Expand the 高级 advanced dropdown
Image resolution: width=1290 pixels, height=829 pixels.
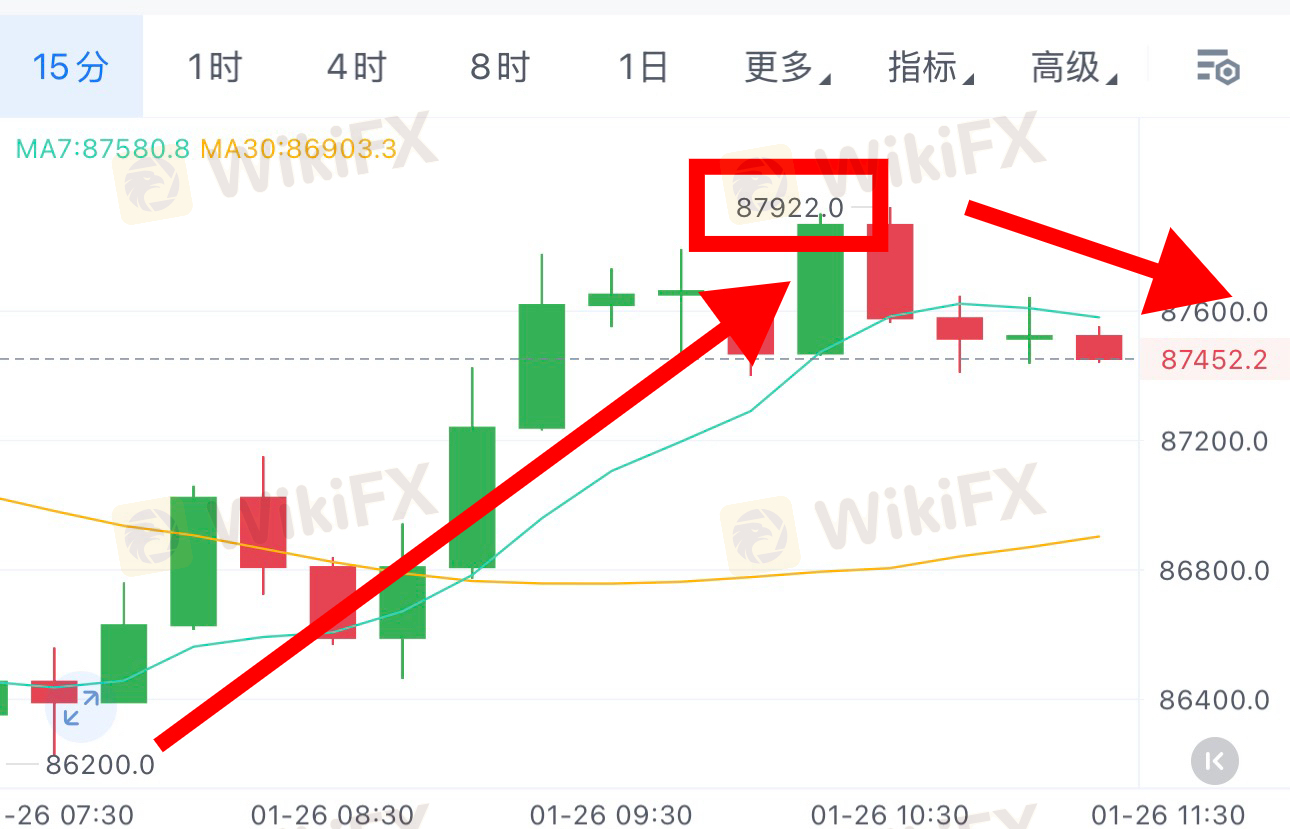click(x=1074, y=68)
